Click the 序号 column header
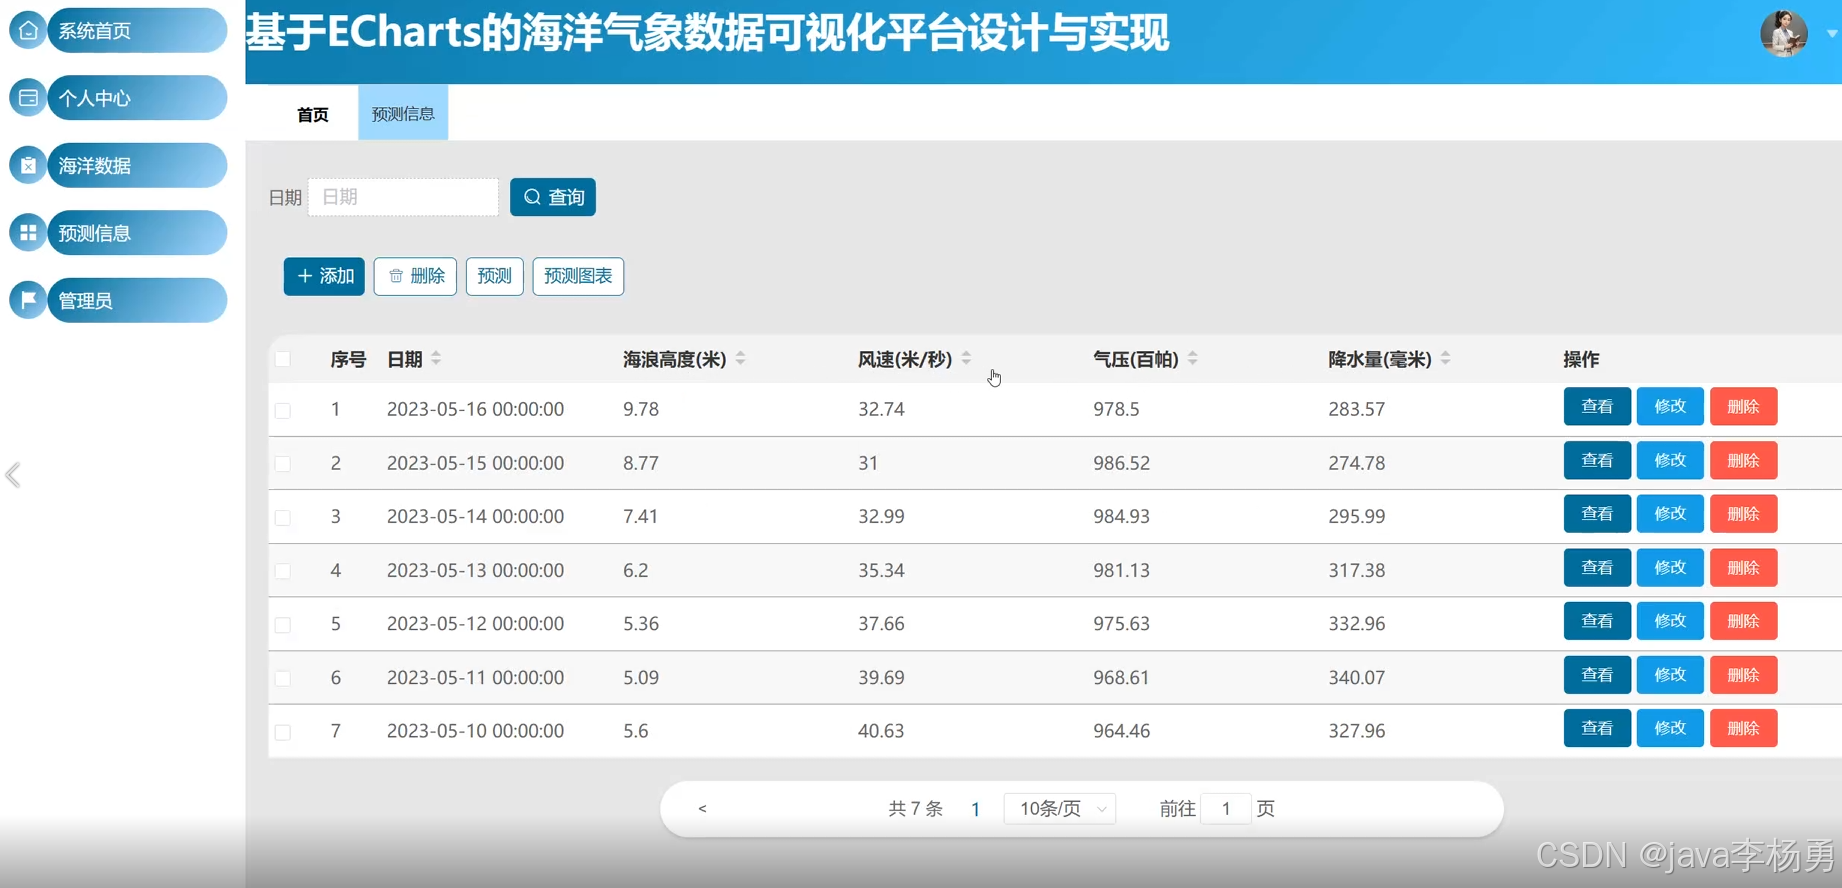The height and width of the screenshot is (888, 1842). 348,359
